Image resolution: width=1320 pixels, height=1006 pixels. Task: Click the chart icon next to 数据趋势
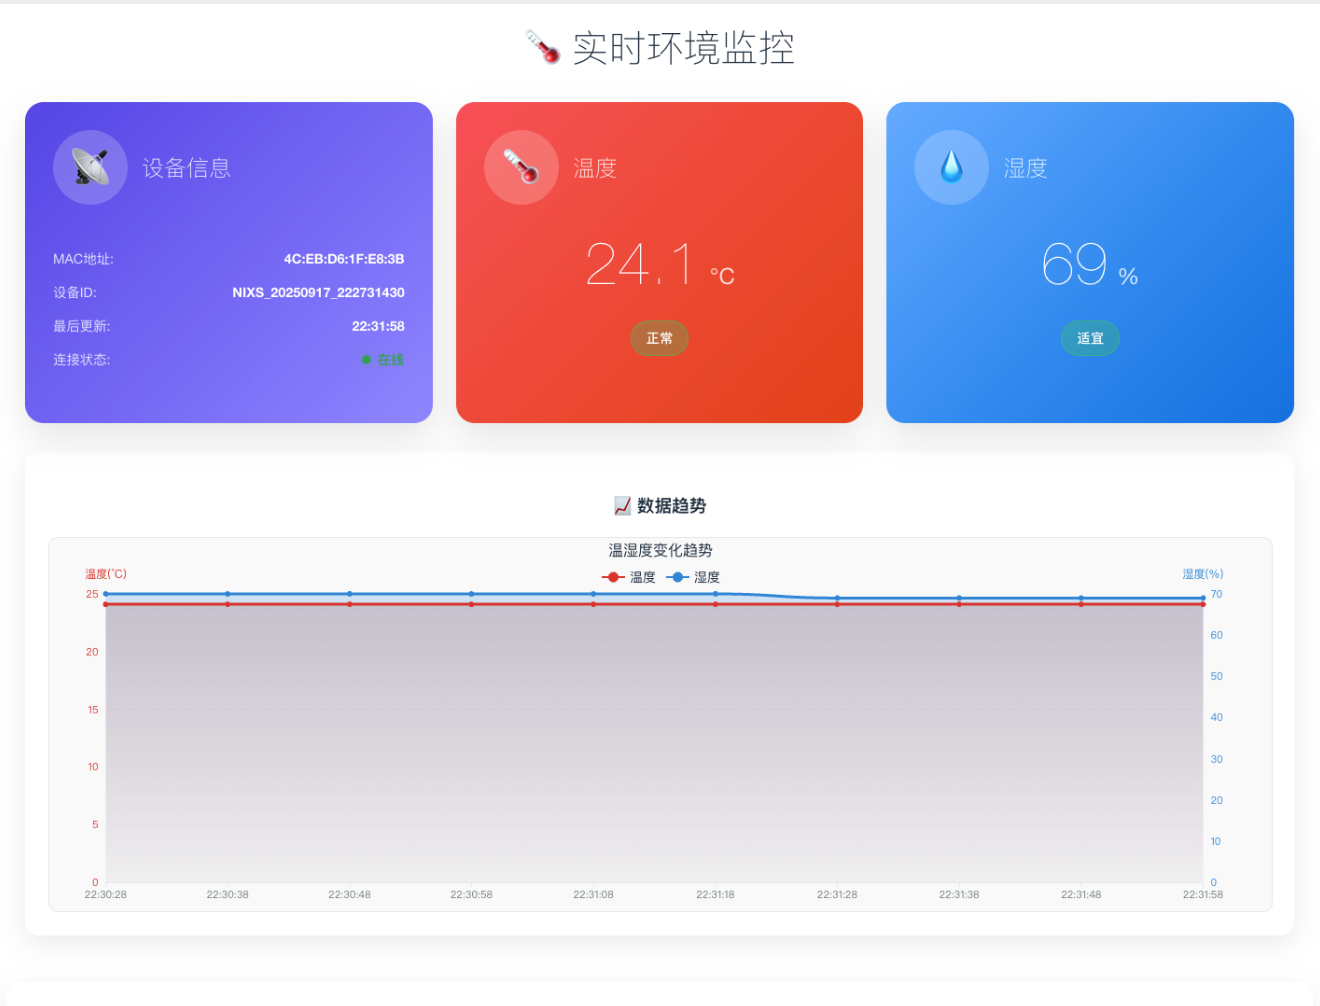(x=623, y=505)
